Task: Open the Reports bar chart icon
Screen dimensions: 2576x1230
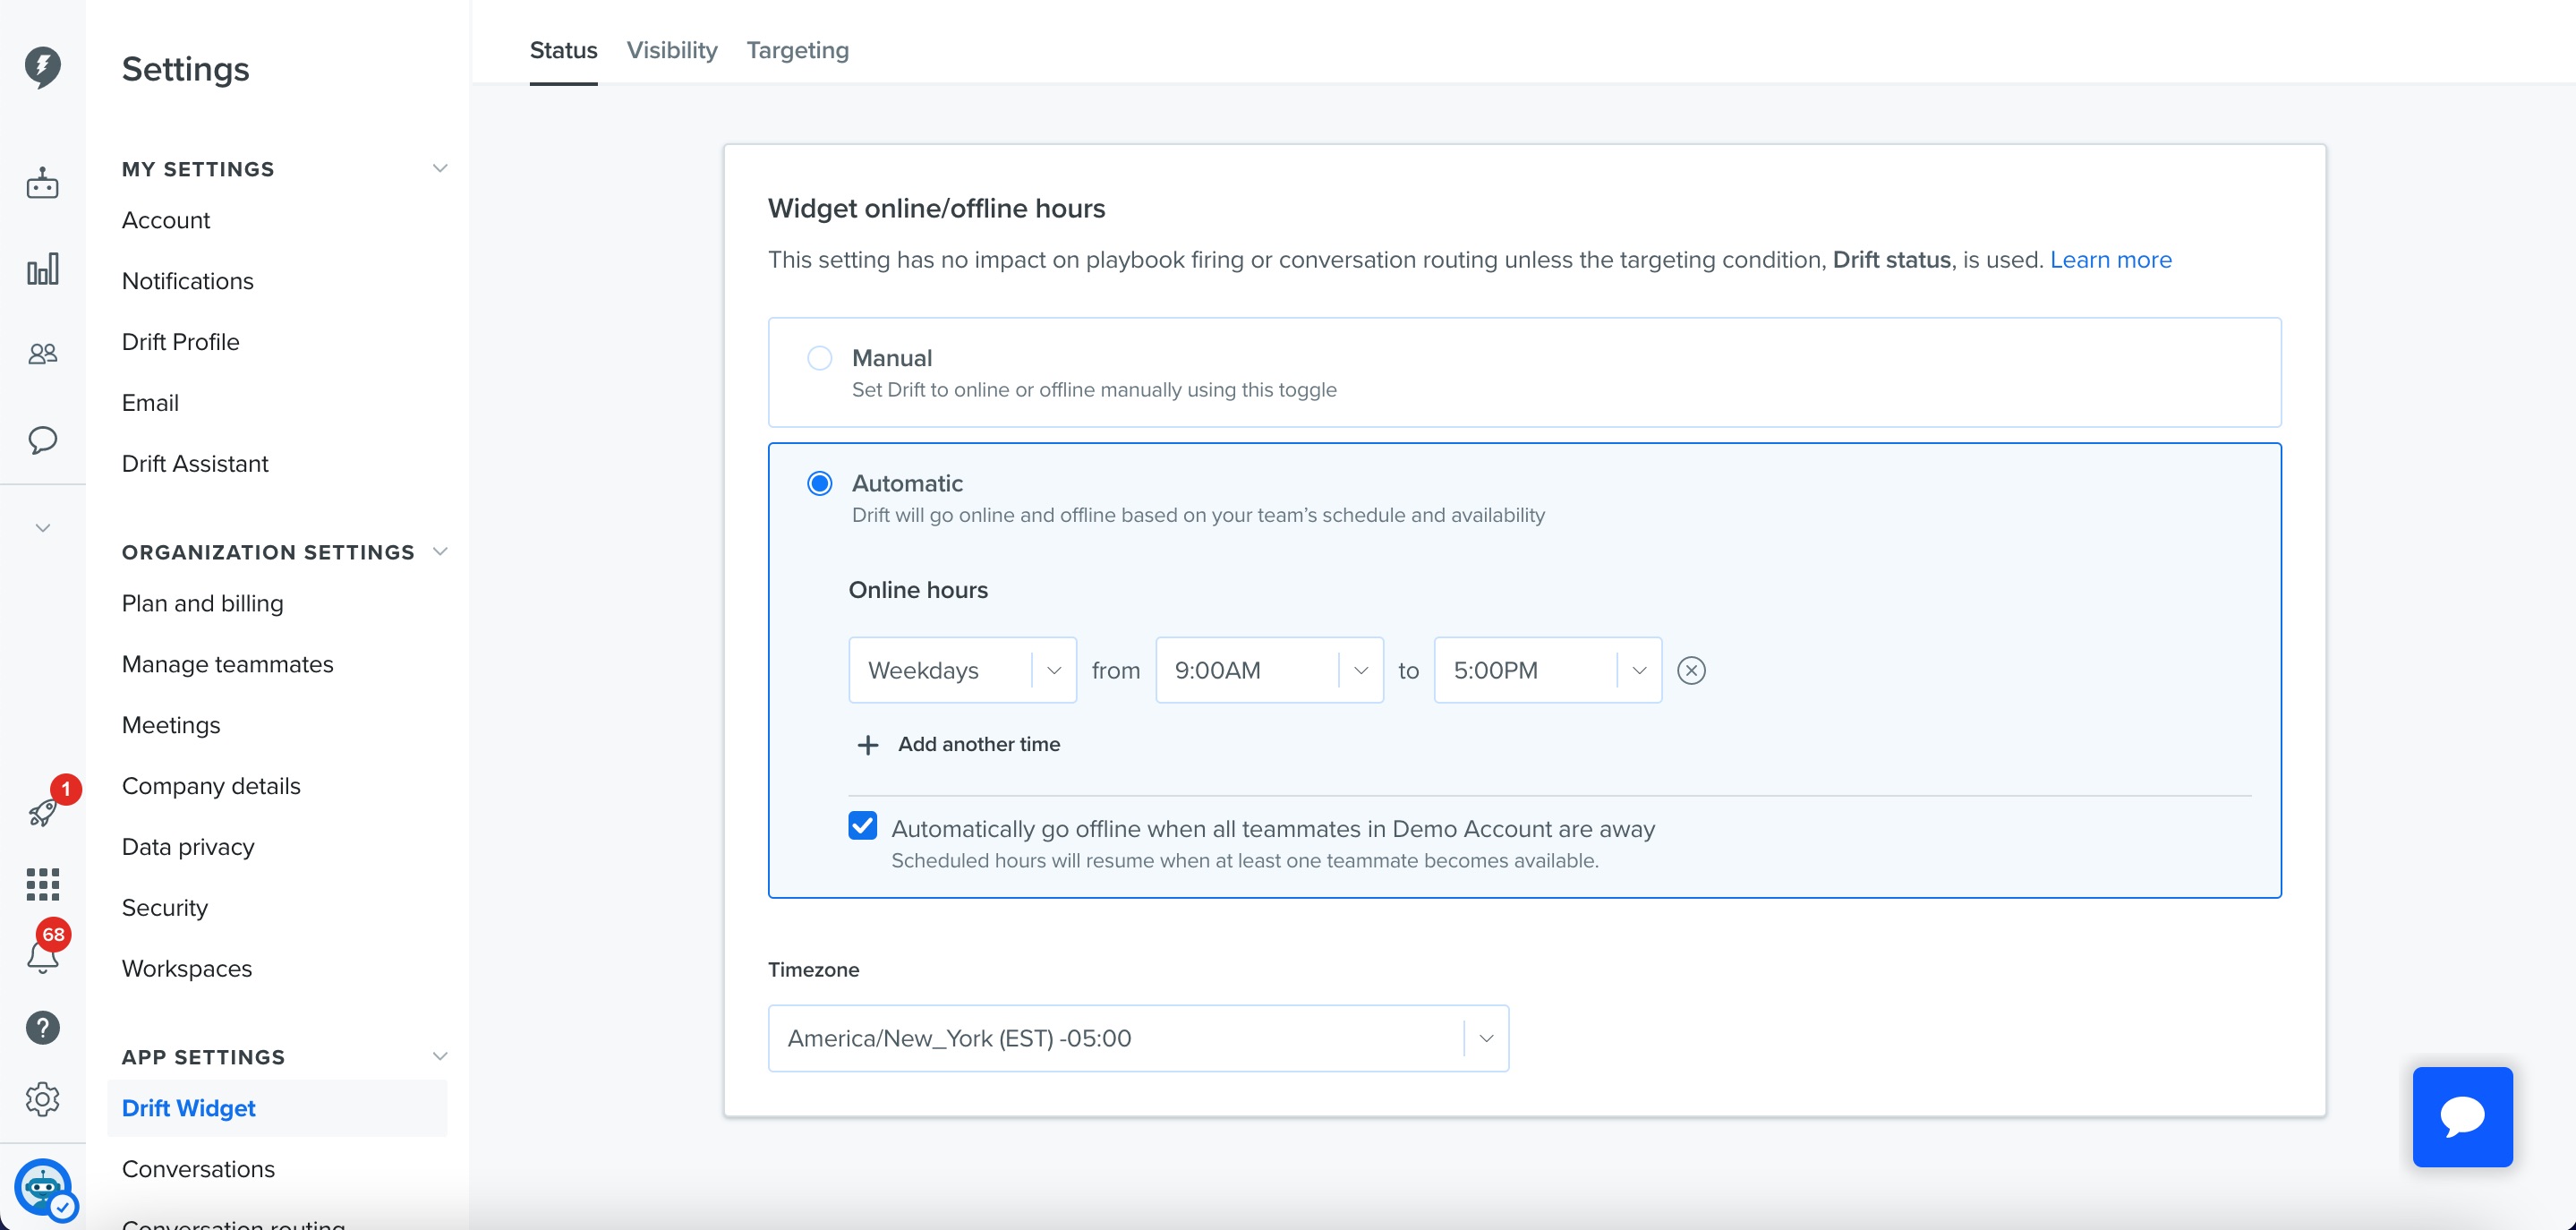Action: click(42, 269)
